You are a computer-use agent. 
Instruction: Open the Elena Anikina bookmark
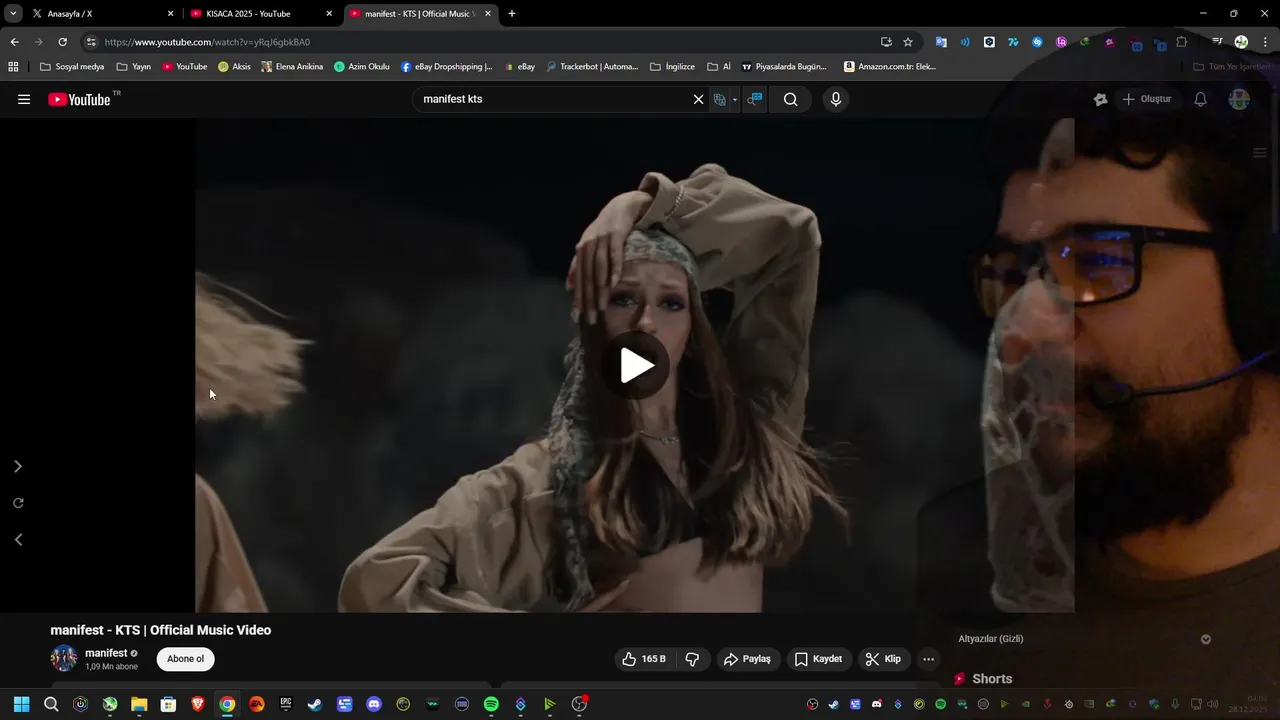(292, 67)
